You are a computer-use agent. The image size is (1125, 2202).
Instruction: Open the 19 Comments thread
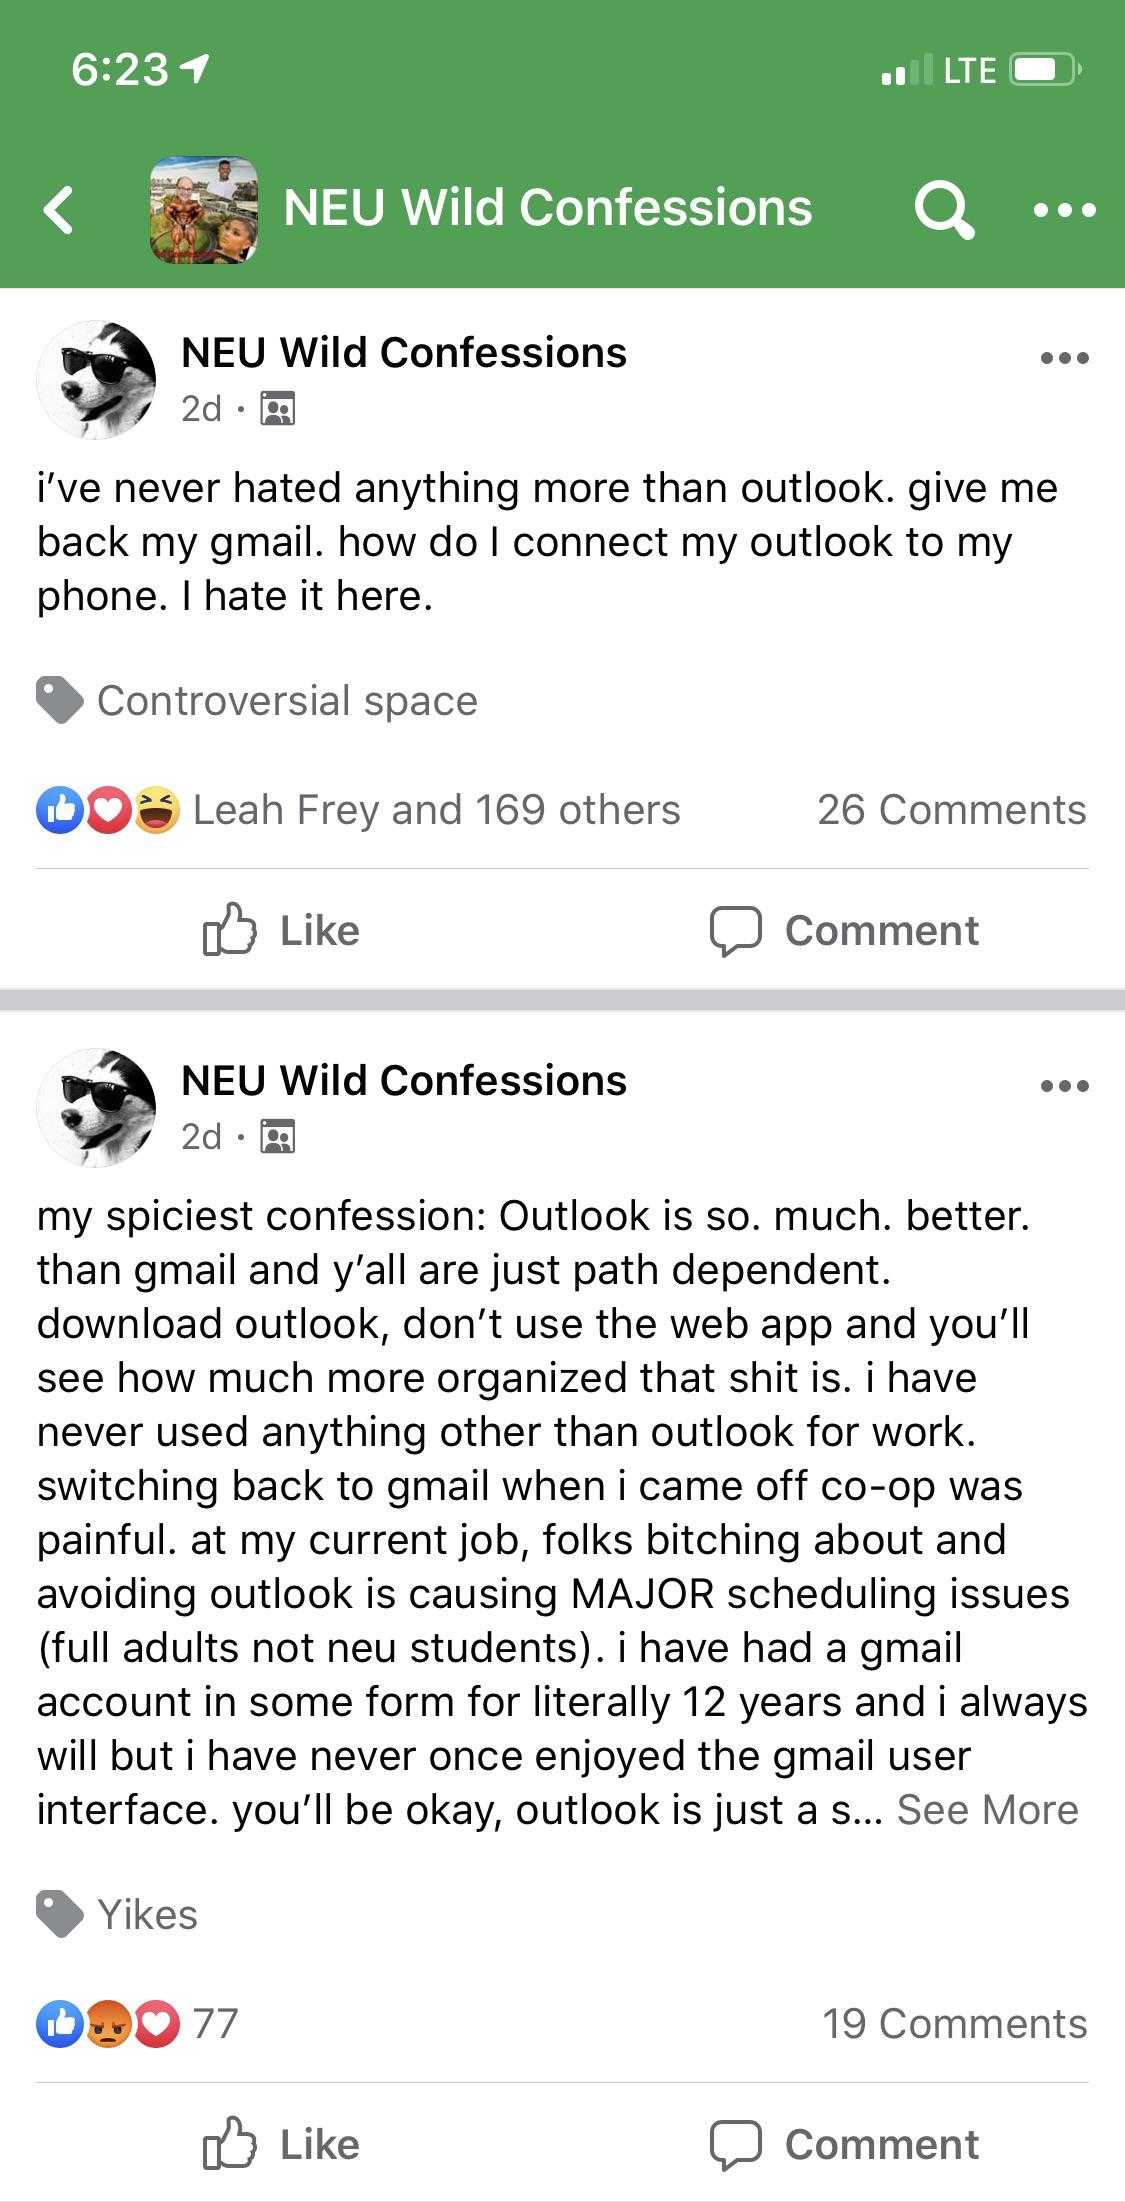click(954, 2024)
